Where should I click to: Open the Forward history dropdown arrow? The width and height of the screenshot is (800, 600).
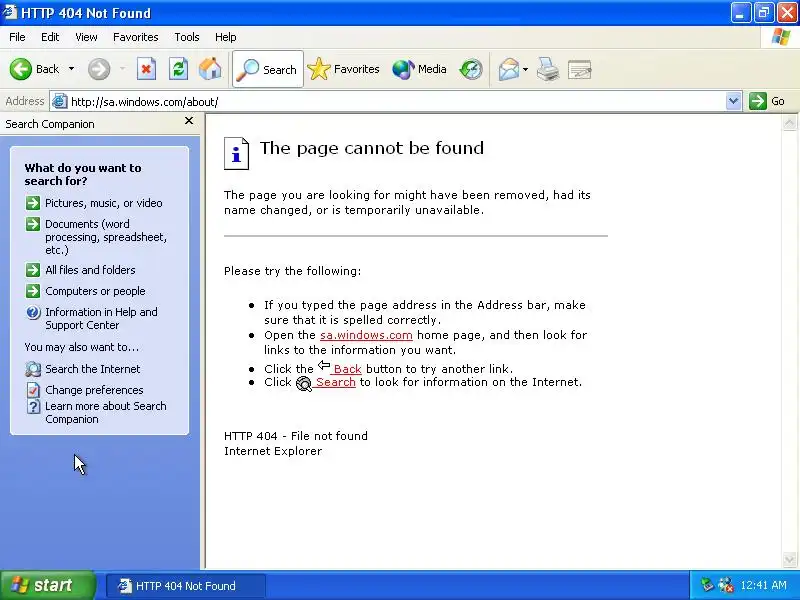point(122,69)
